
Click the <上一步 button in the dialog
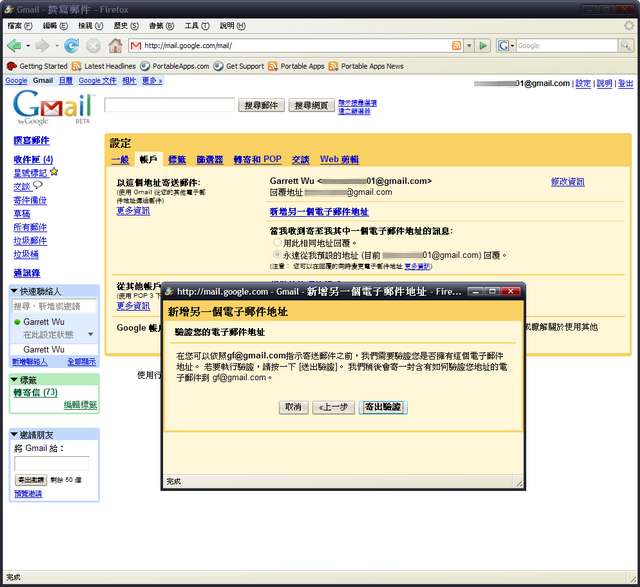(333, 407)
